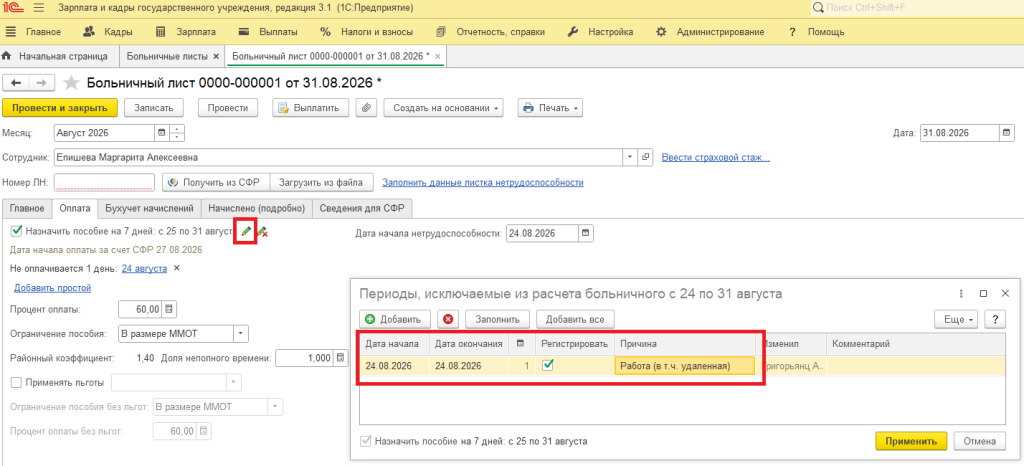Click Применить button in dialog
This screenshot has width=1024, height=466.
(911, 441)
